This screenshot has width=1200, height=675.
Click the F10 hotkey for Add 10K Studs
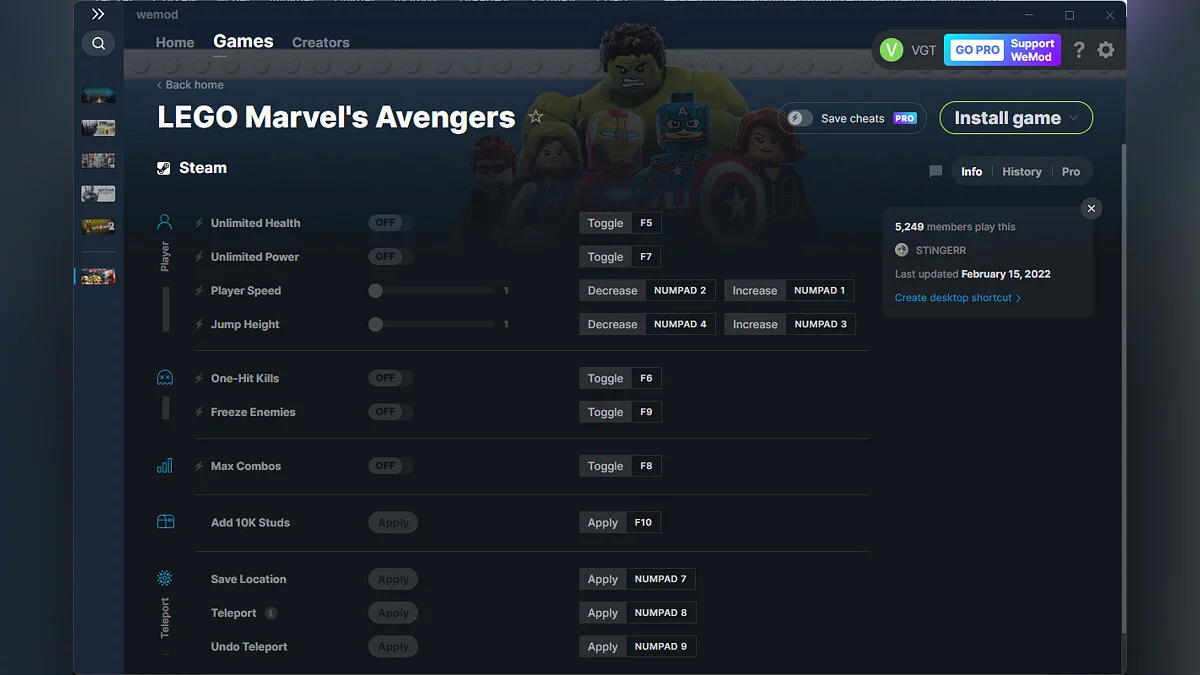click(643, 522)
